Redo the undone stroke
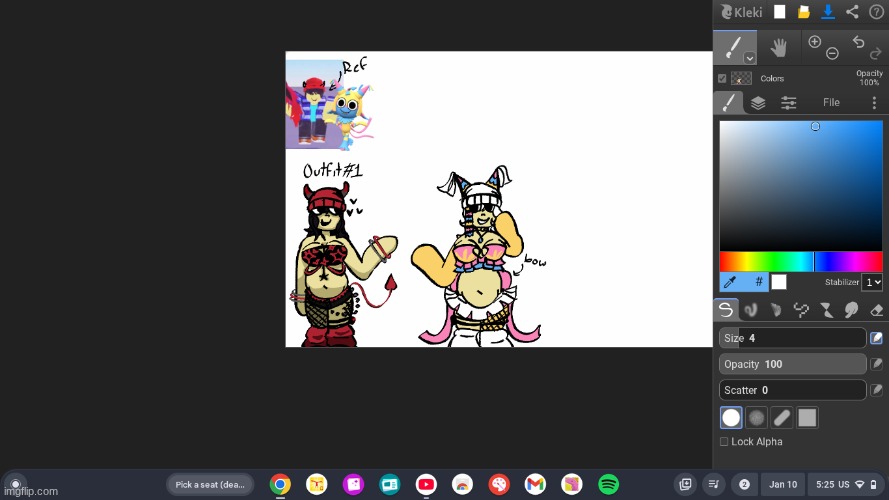 [x=875, y=53]
